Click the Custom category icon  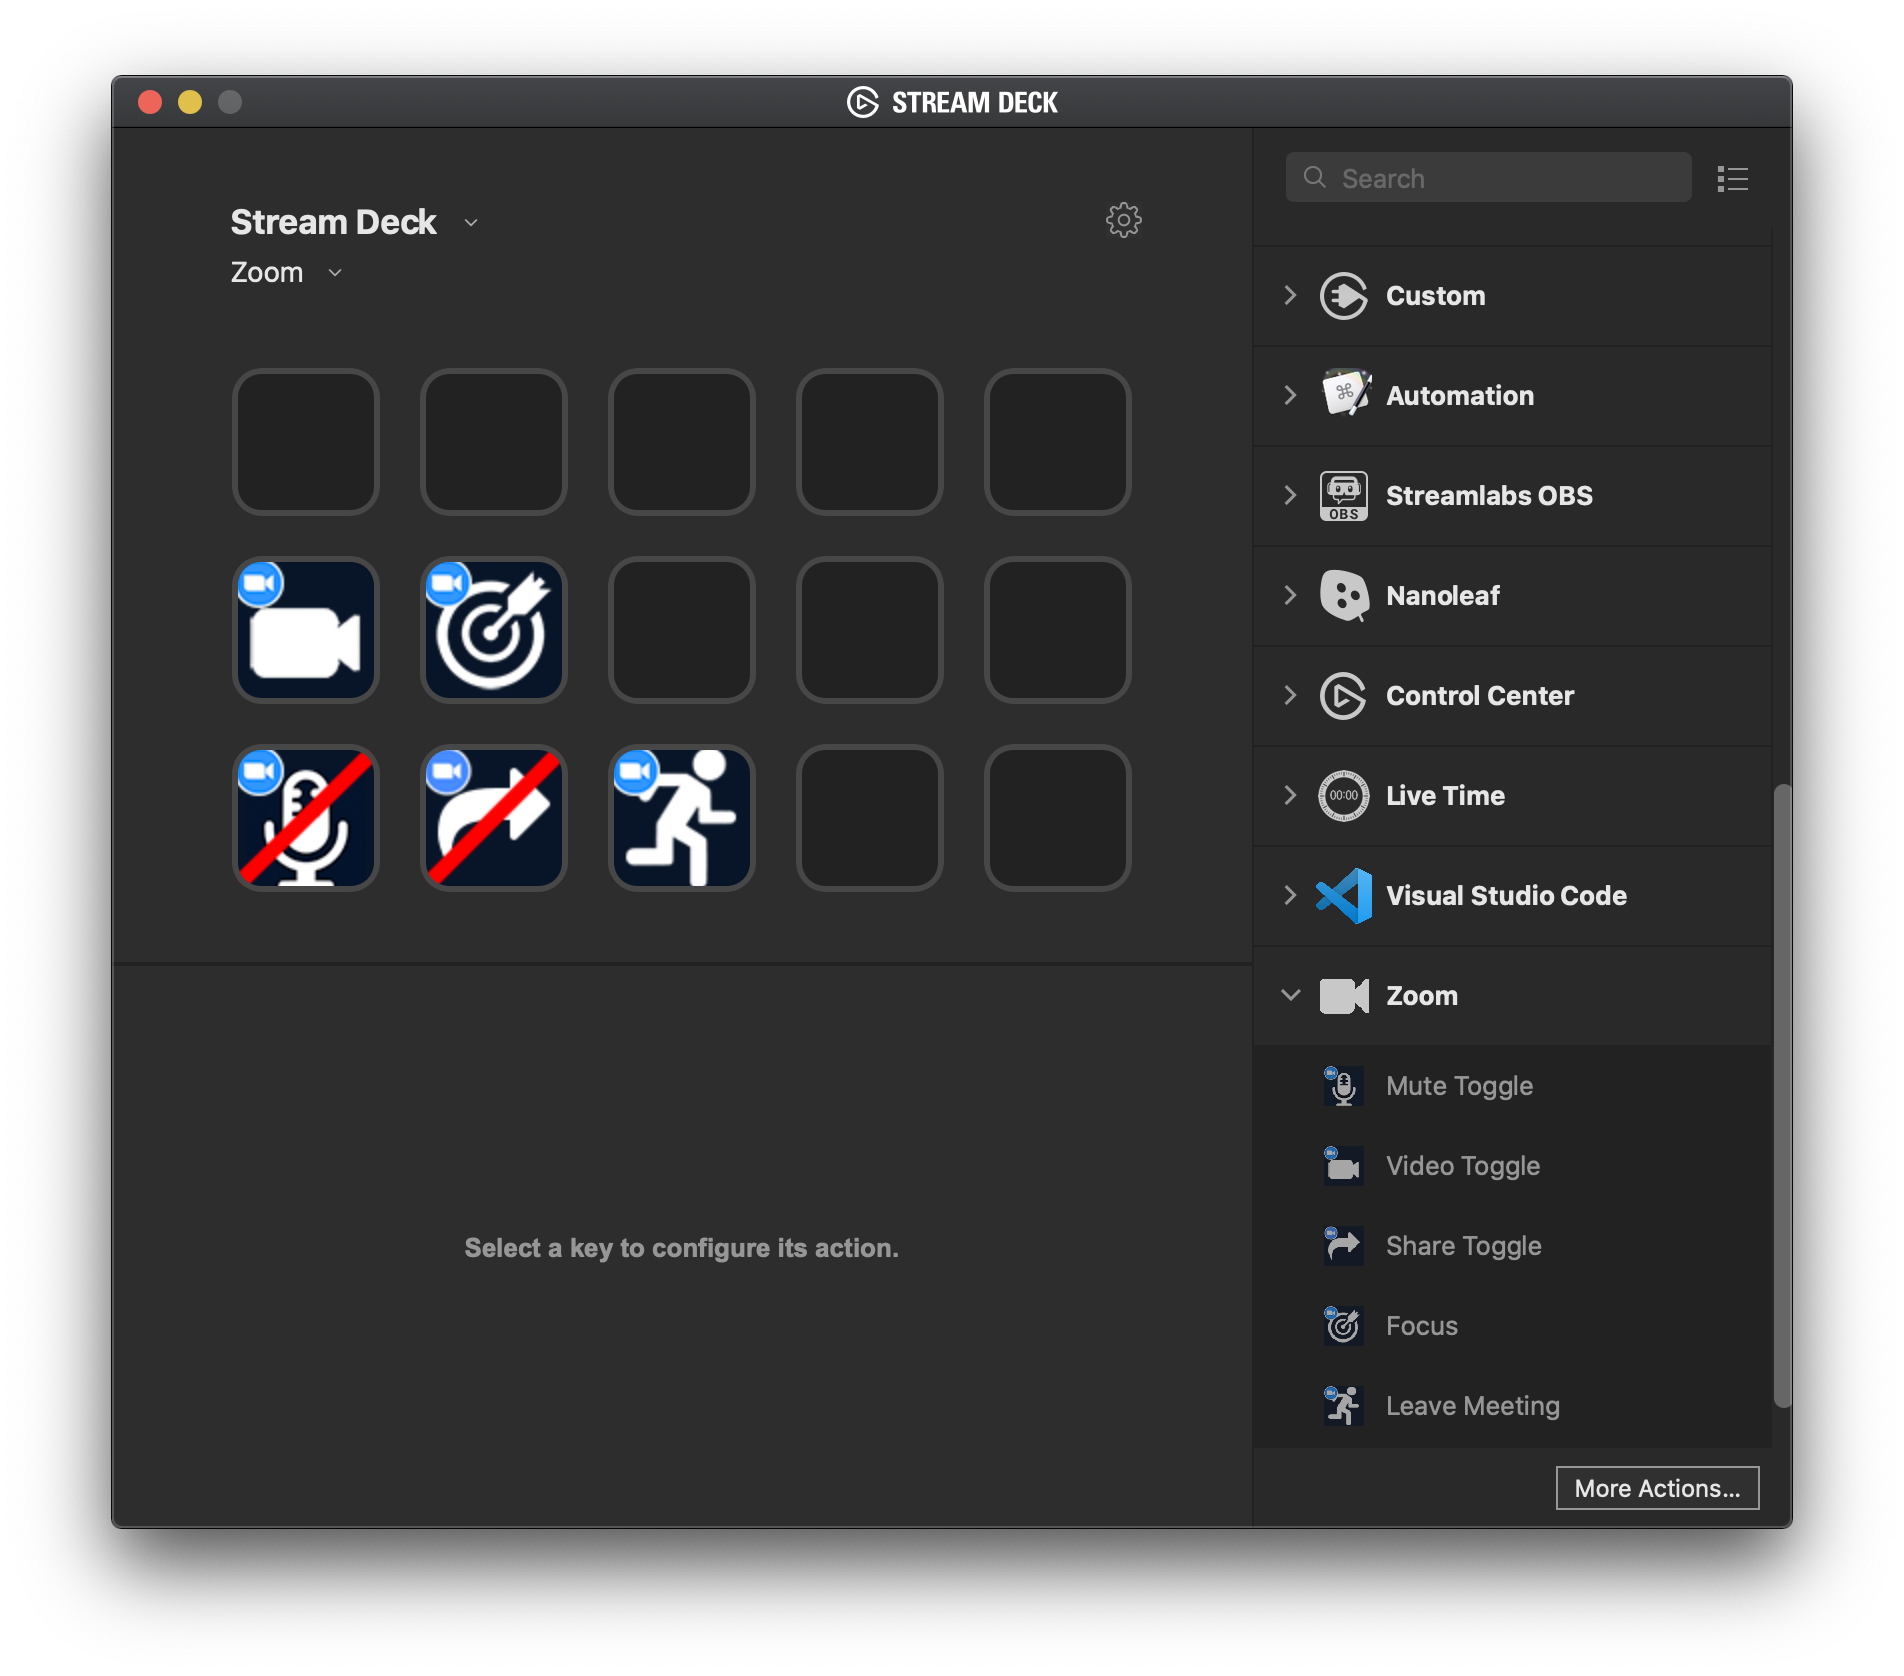coord(1344,296)
